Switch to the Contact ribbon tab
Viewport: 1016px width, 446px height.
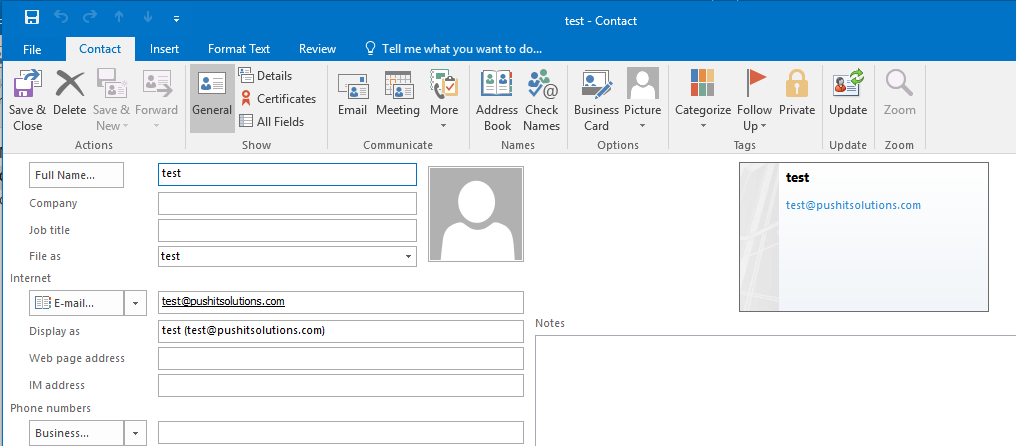tap(100, 49)
